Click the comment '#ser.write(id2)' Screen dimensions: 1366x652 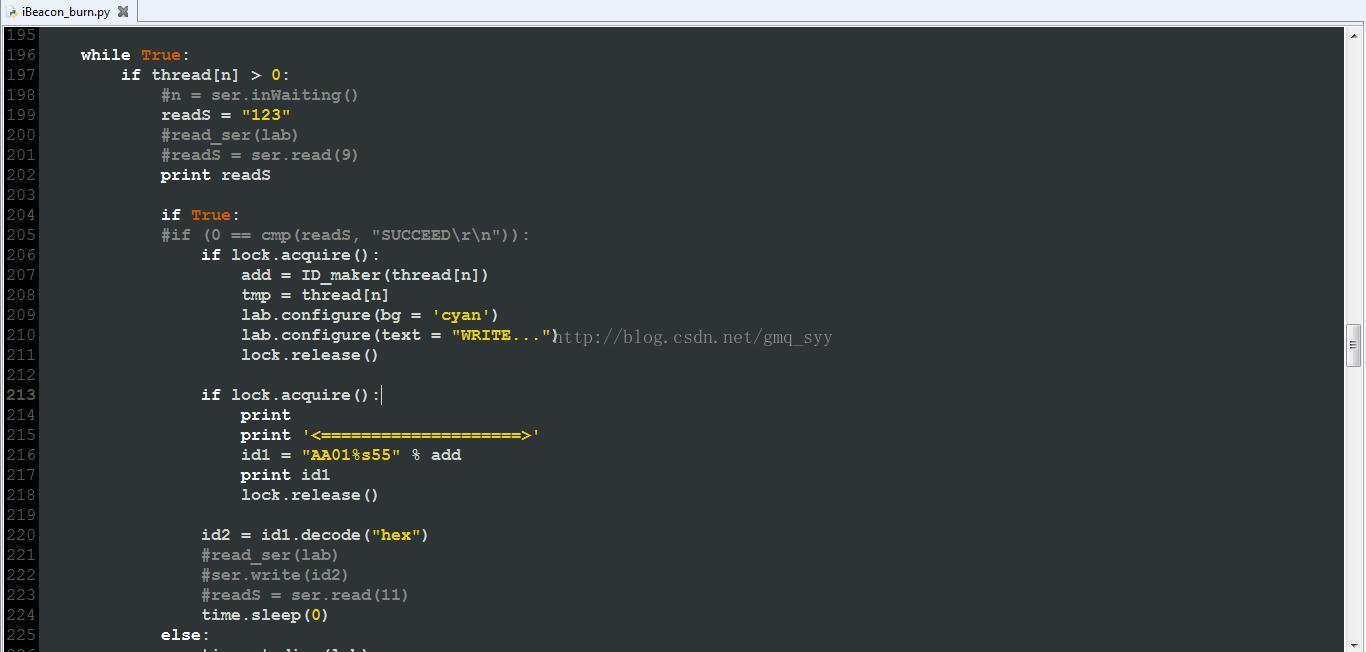tap(275, 575)
